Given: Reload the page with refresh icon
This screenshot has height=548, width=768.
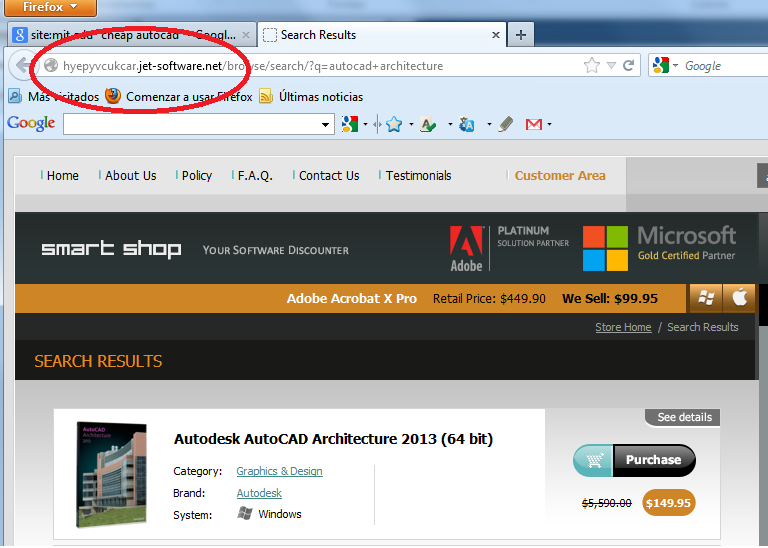Looking at the screenshot, I should click(x=628, y=65).
